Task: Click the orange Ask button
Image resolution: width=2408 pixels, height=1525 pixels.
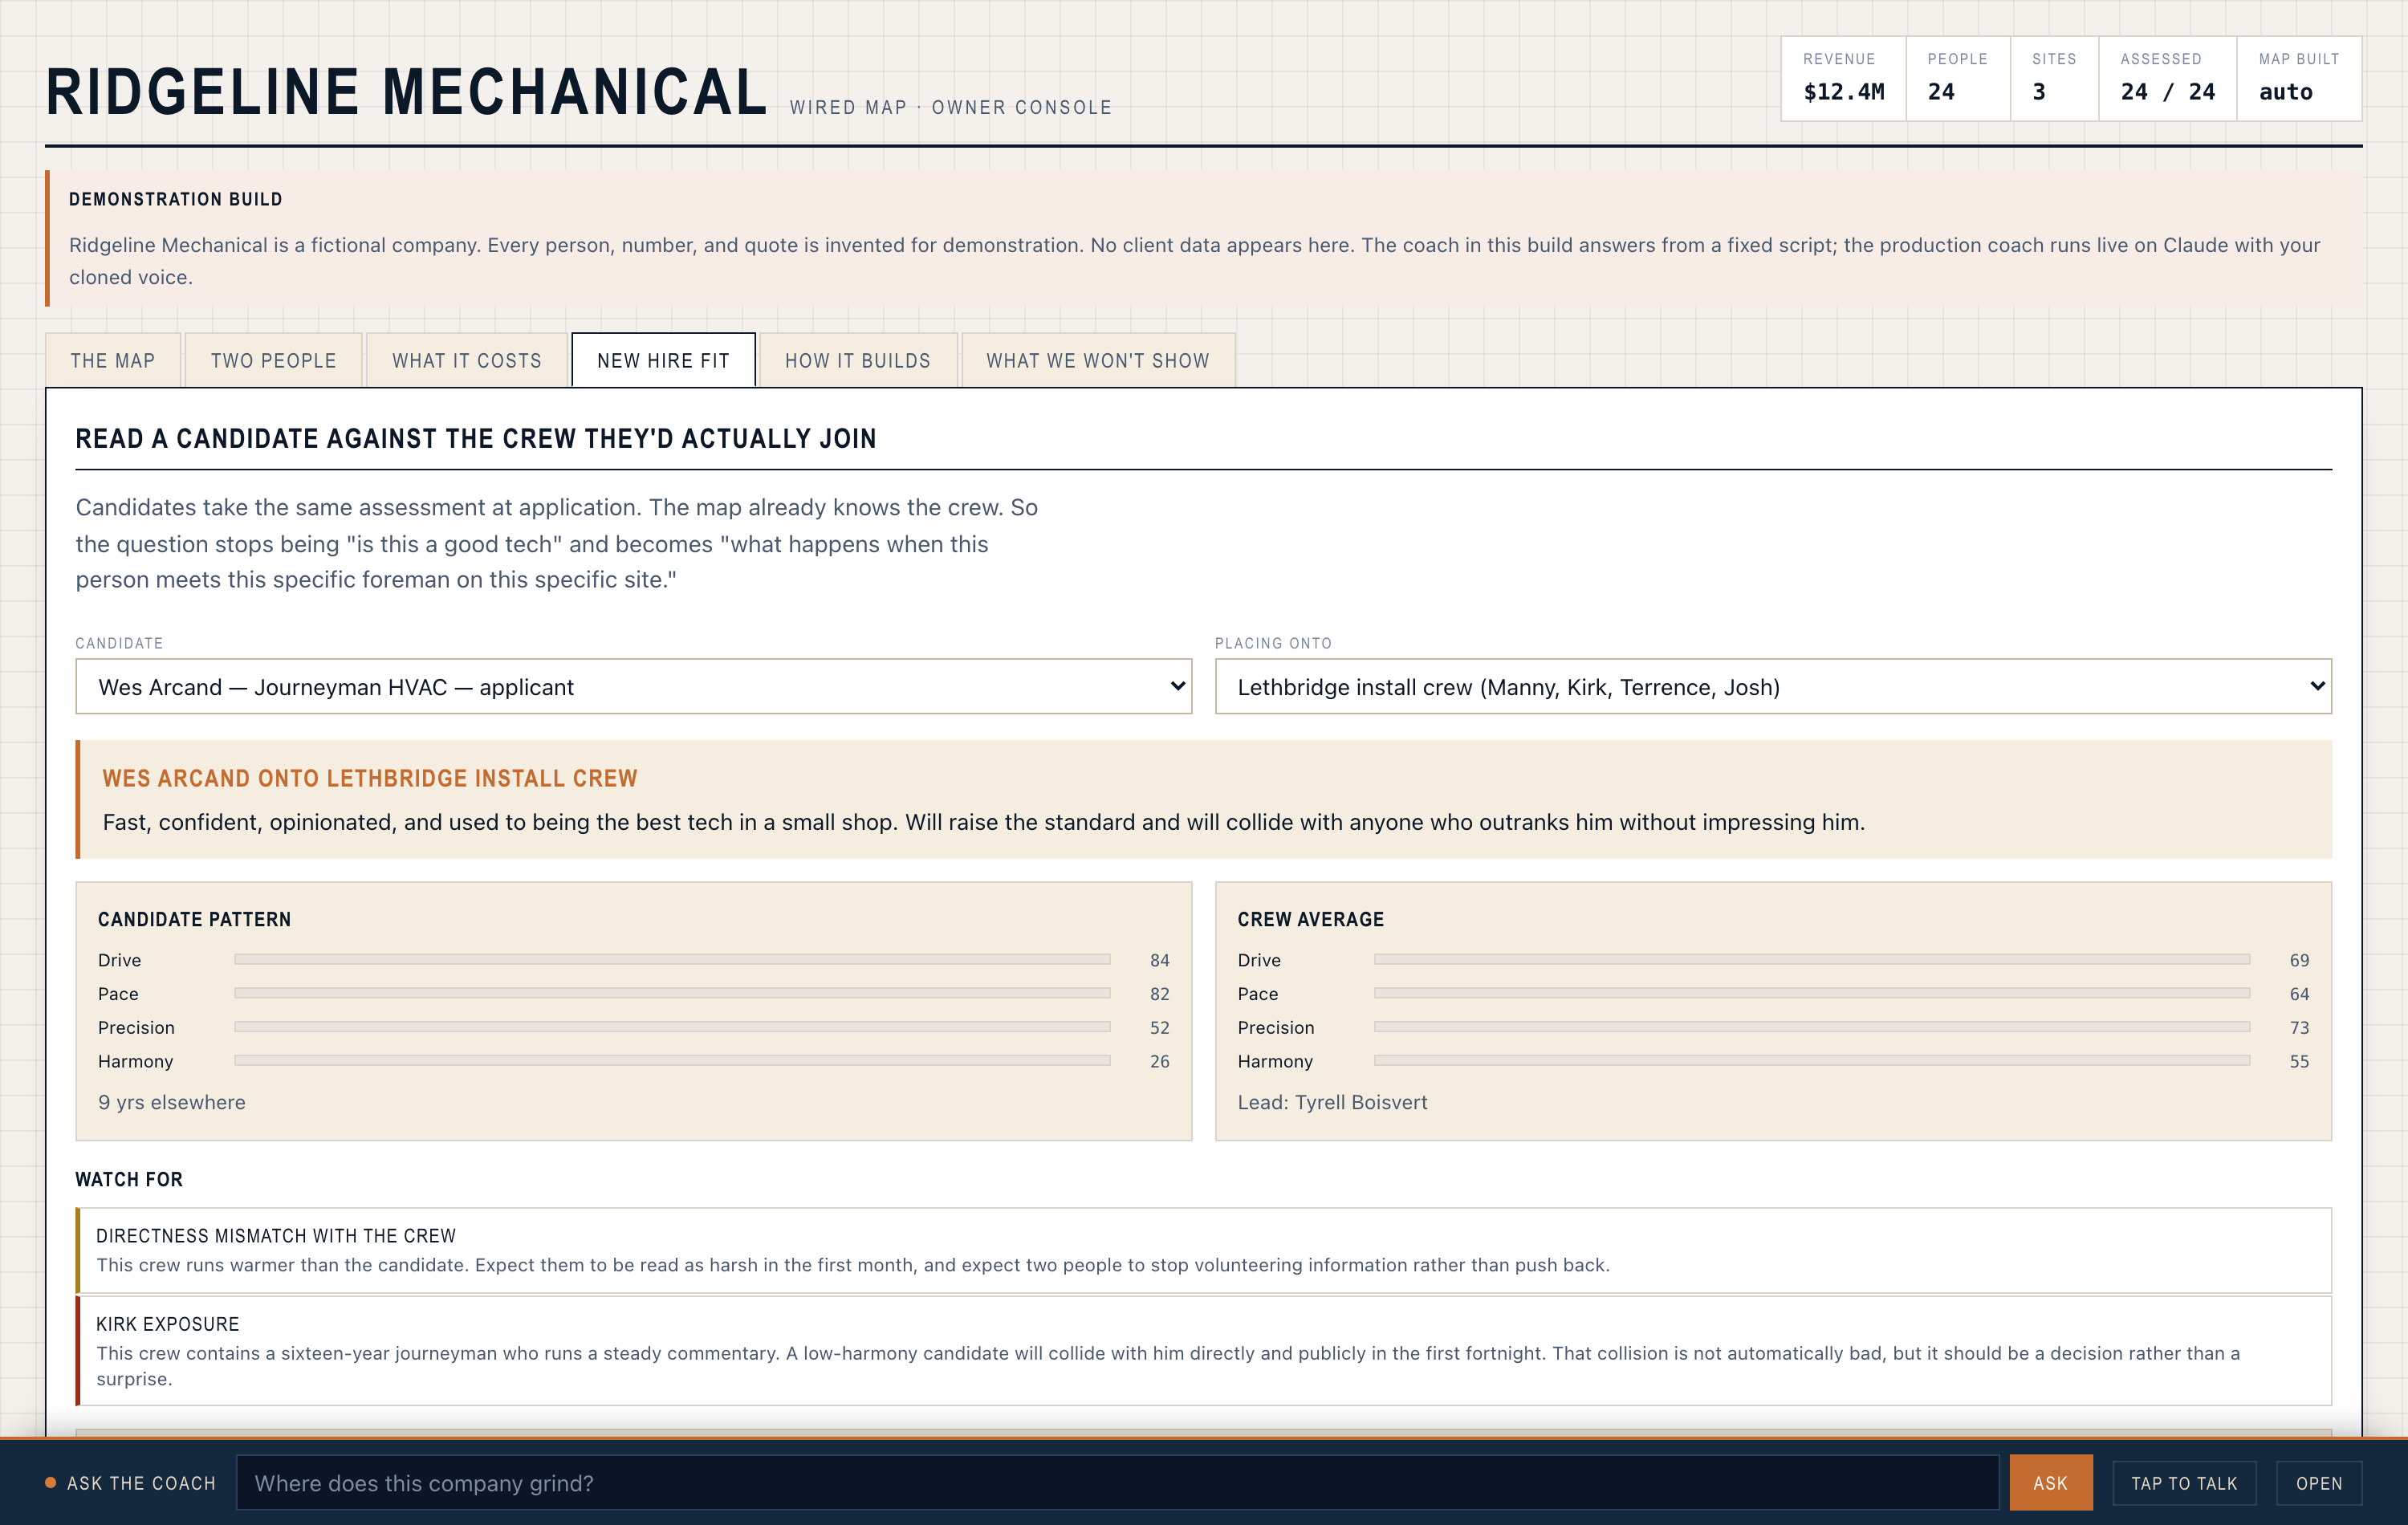Action: (x=2050, y=1483)
